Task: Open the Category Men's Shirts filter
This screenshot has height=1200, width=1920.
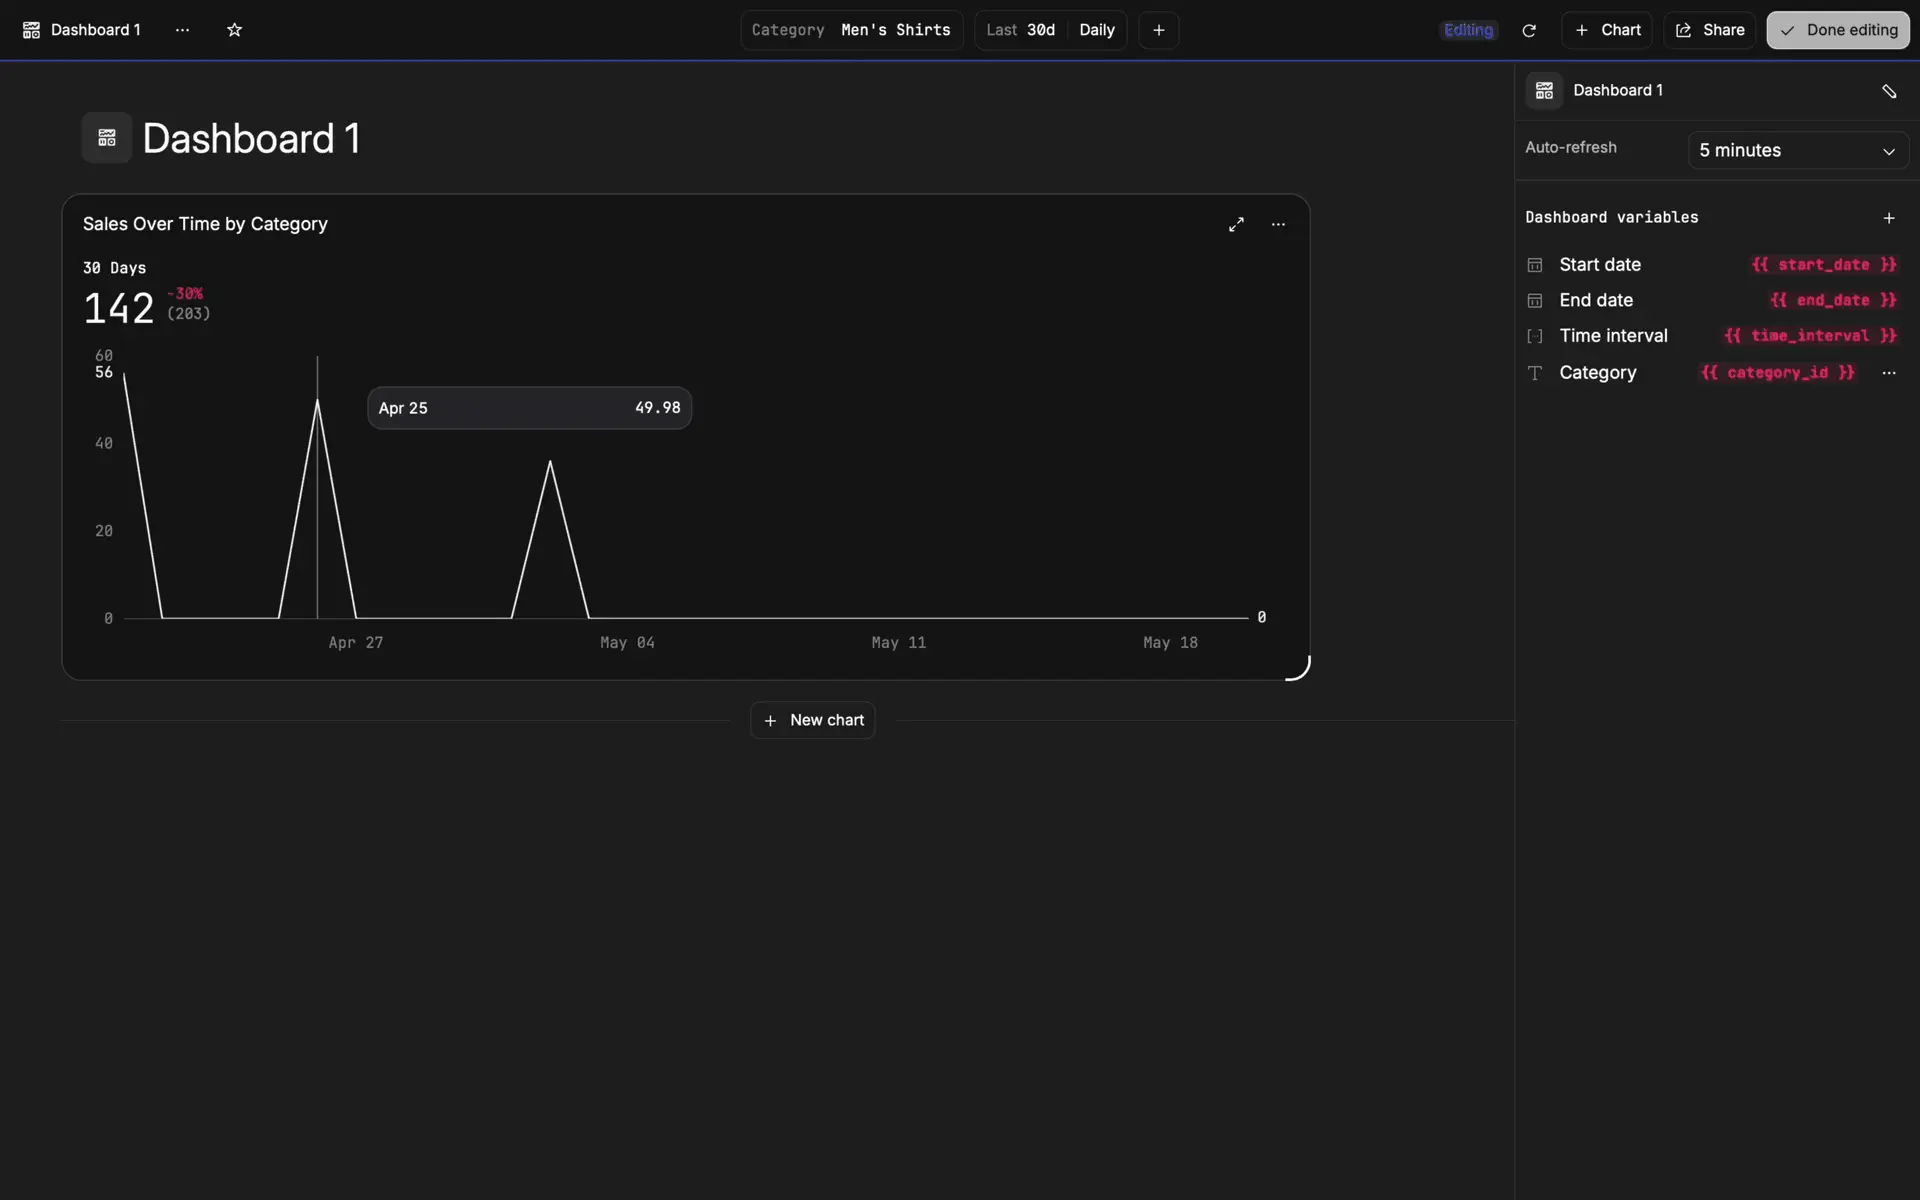Action: point(851,30)
